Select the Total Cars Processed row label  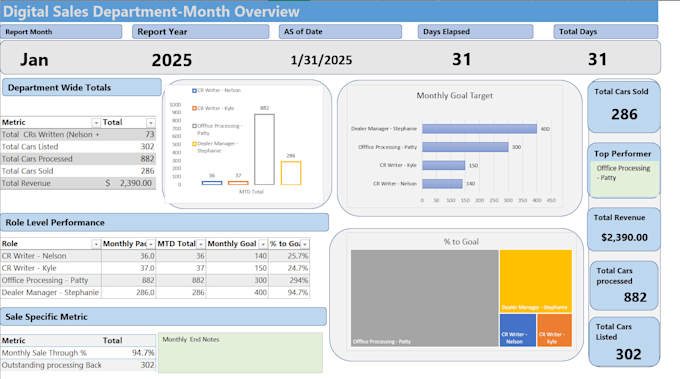point(37,159)
